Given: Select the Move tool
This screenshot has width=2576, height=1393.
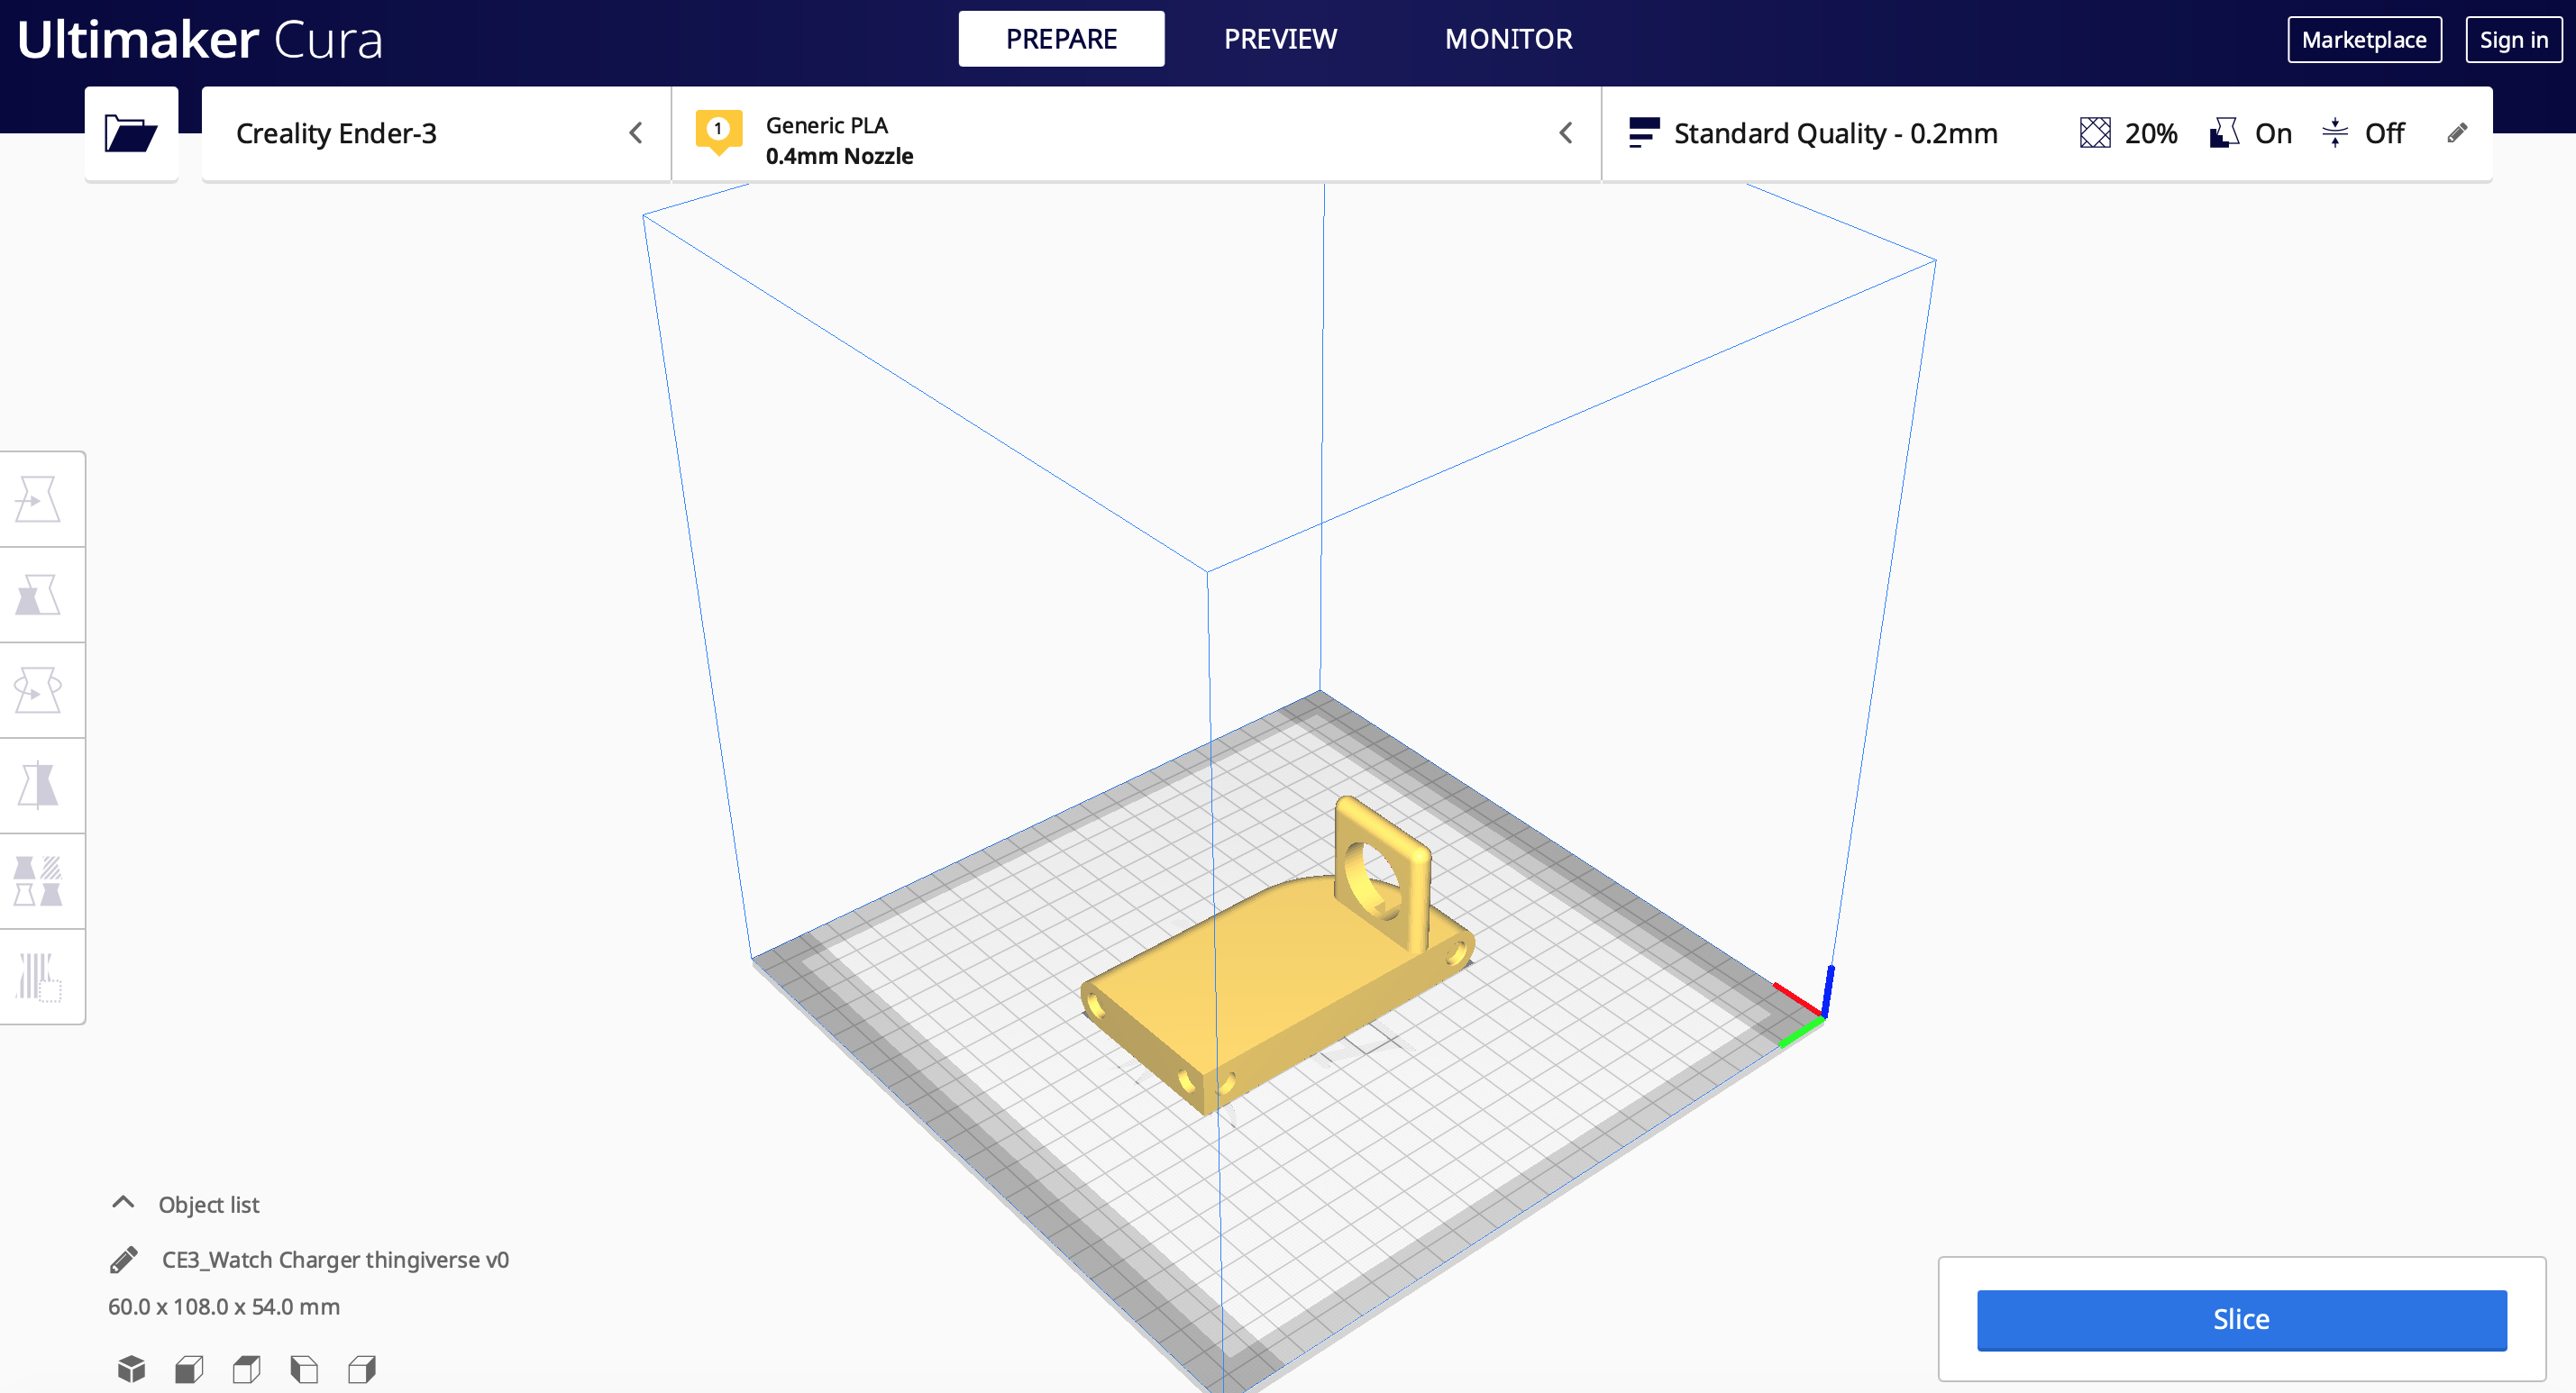Looking at the screenshot, I should 38,499.
